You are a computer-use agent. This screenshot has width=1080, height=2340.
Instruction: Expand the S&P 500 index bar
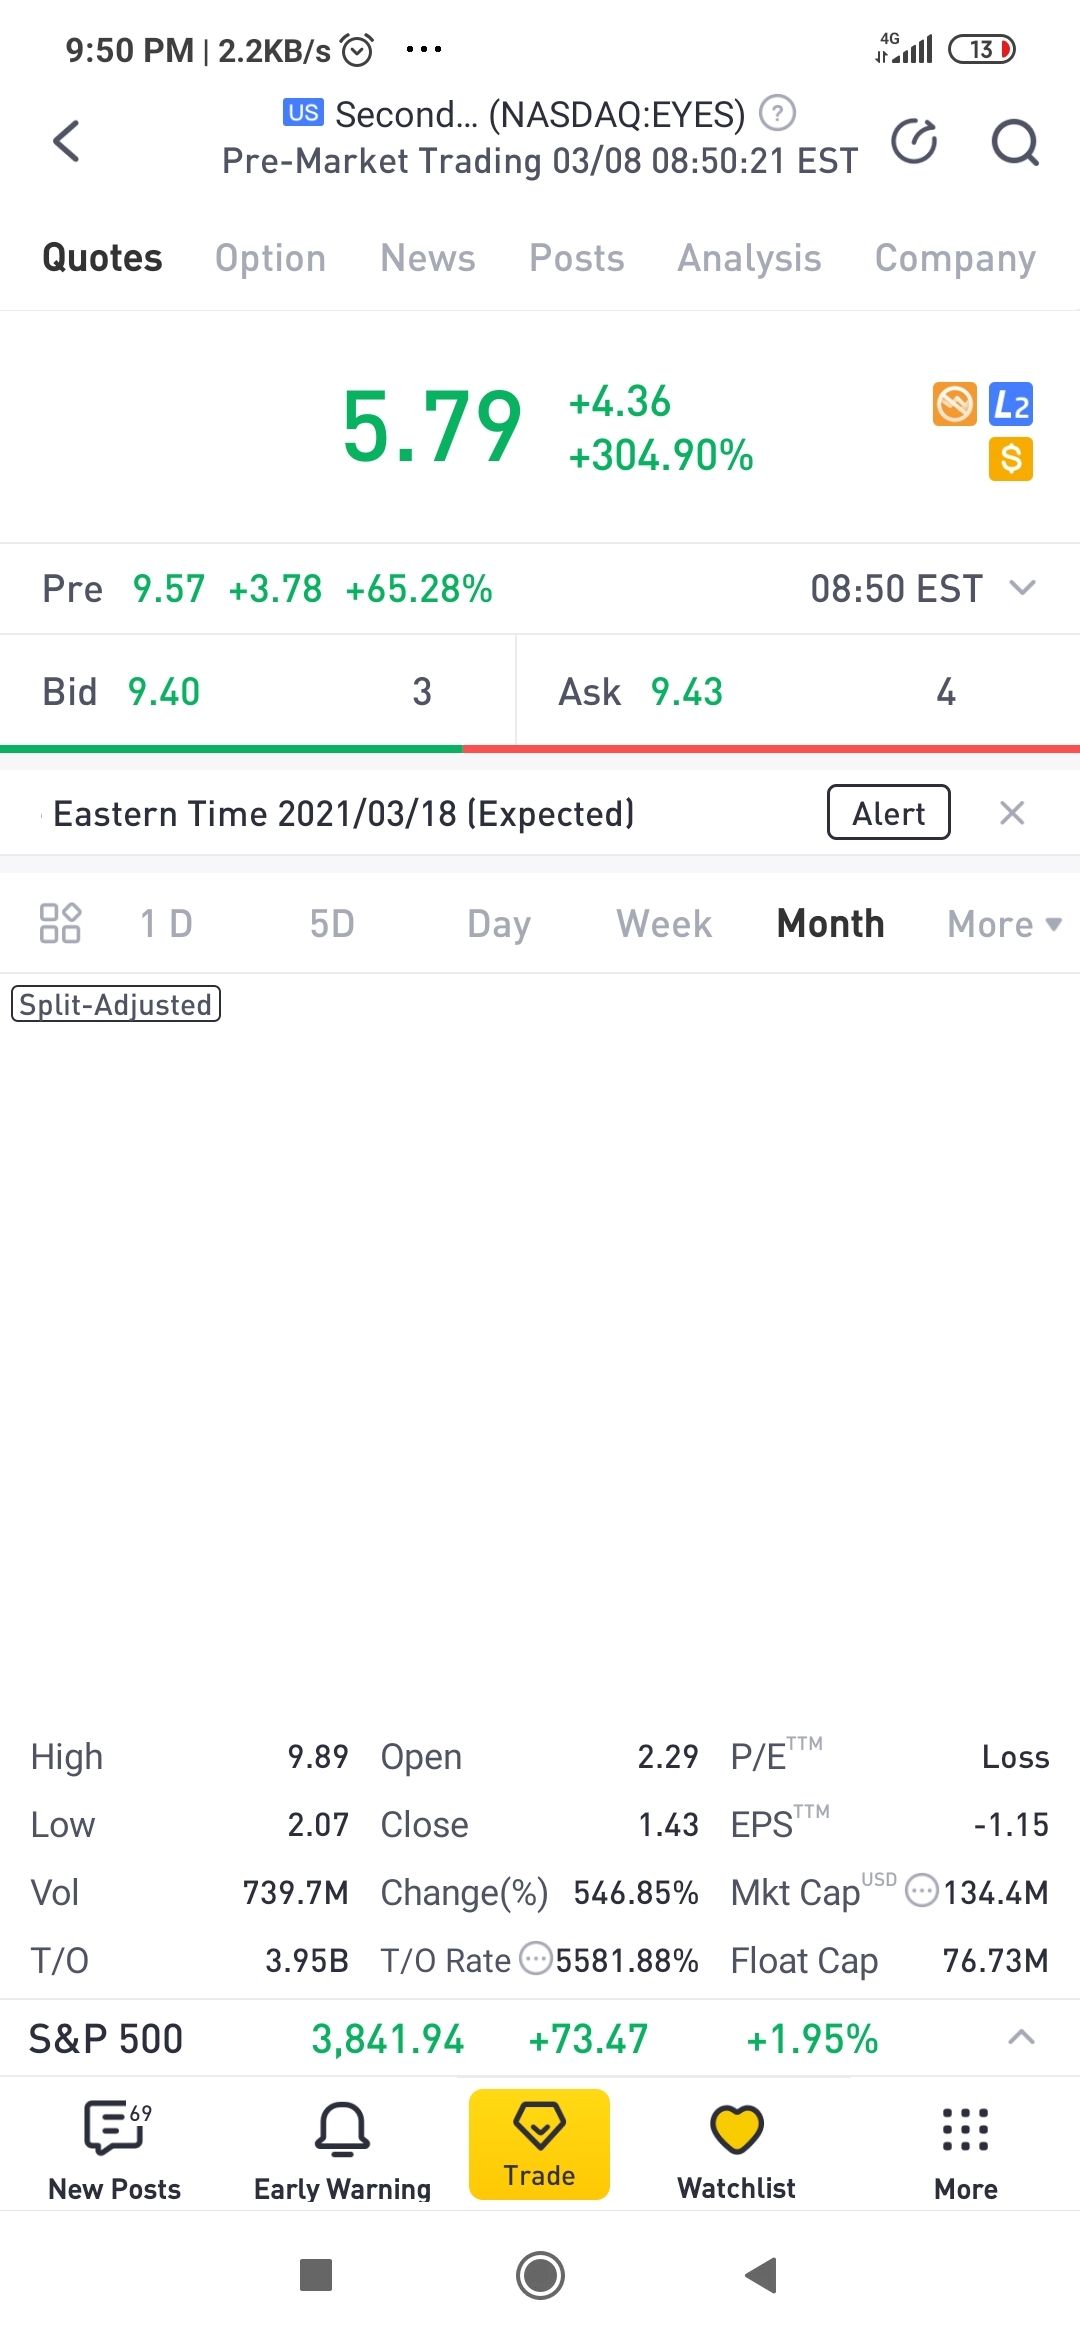pos(1021,2037)
